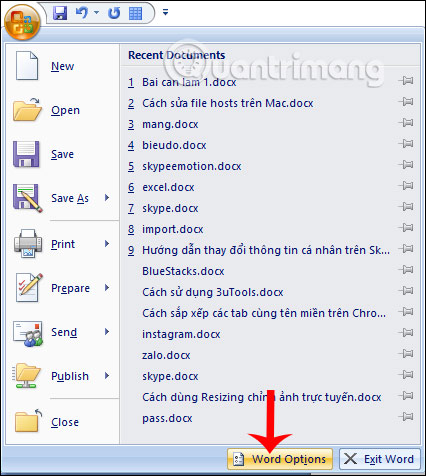This screenshot has height=476, width=426.
Task: Pin mang.docx using its pushpin
Action: click(406, 123)
